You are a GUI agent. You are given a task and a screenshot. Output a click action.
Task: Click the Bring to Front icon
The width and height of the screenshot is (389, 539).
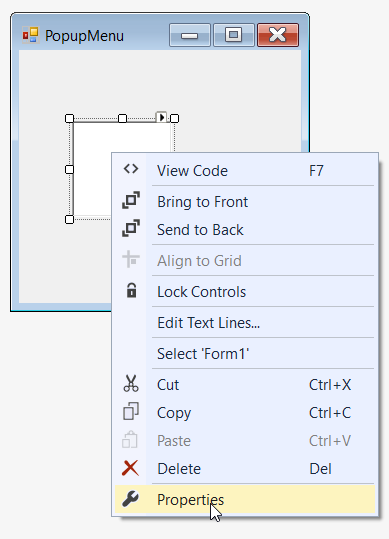tap(131, 200)
